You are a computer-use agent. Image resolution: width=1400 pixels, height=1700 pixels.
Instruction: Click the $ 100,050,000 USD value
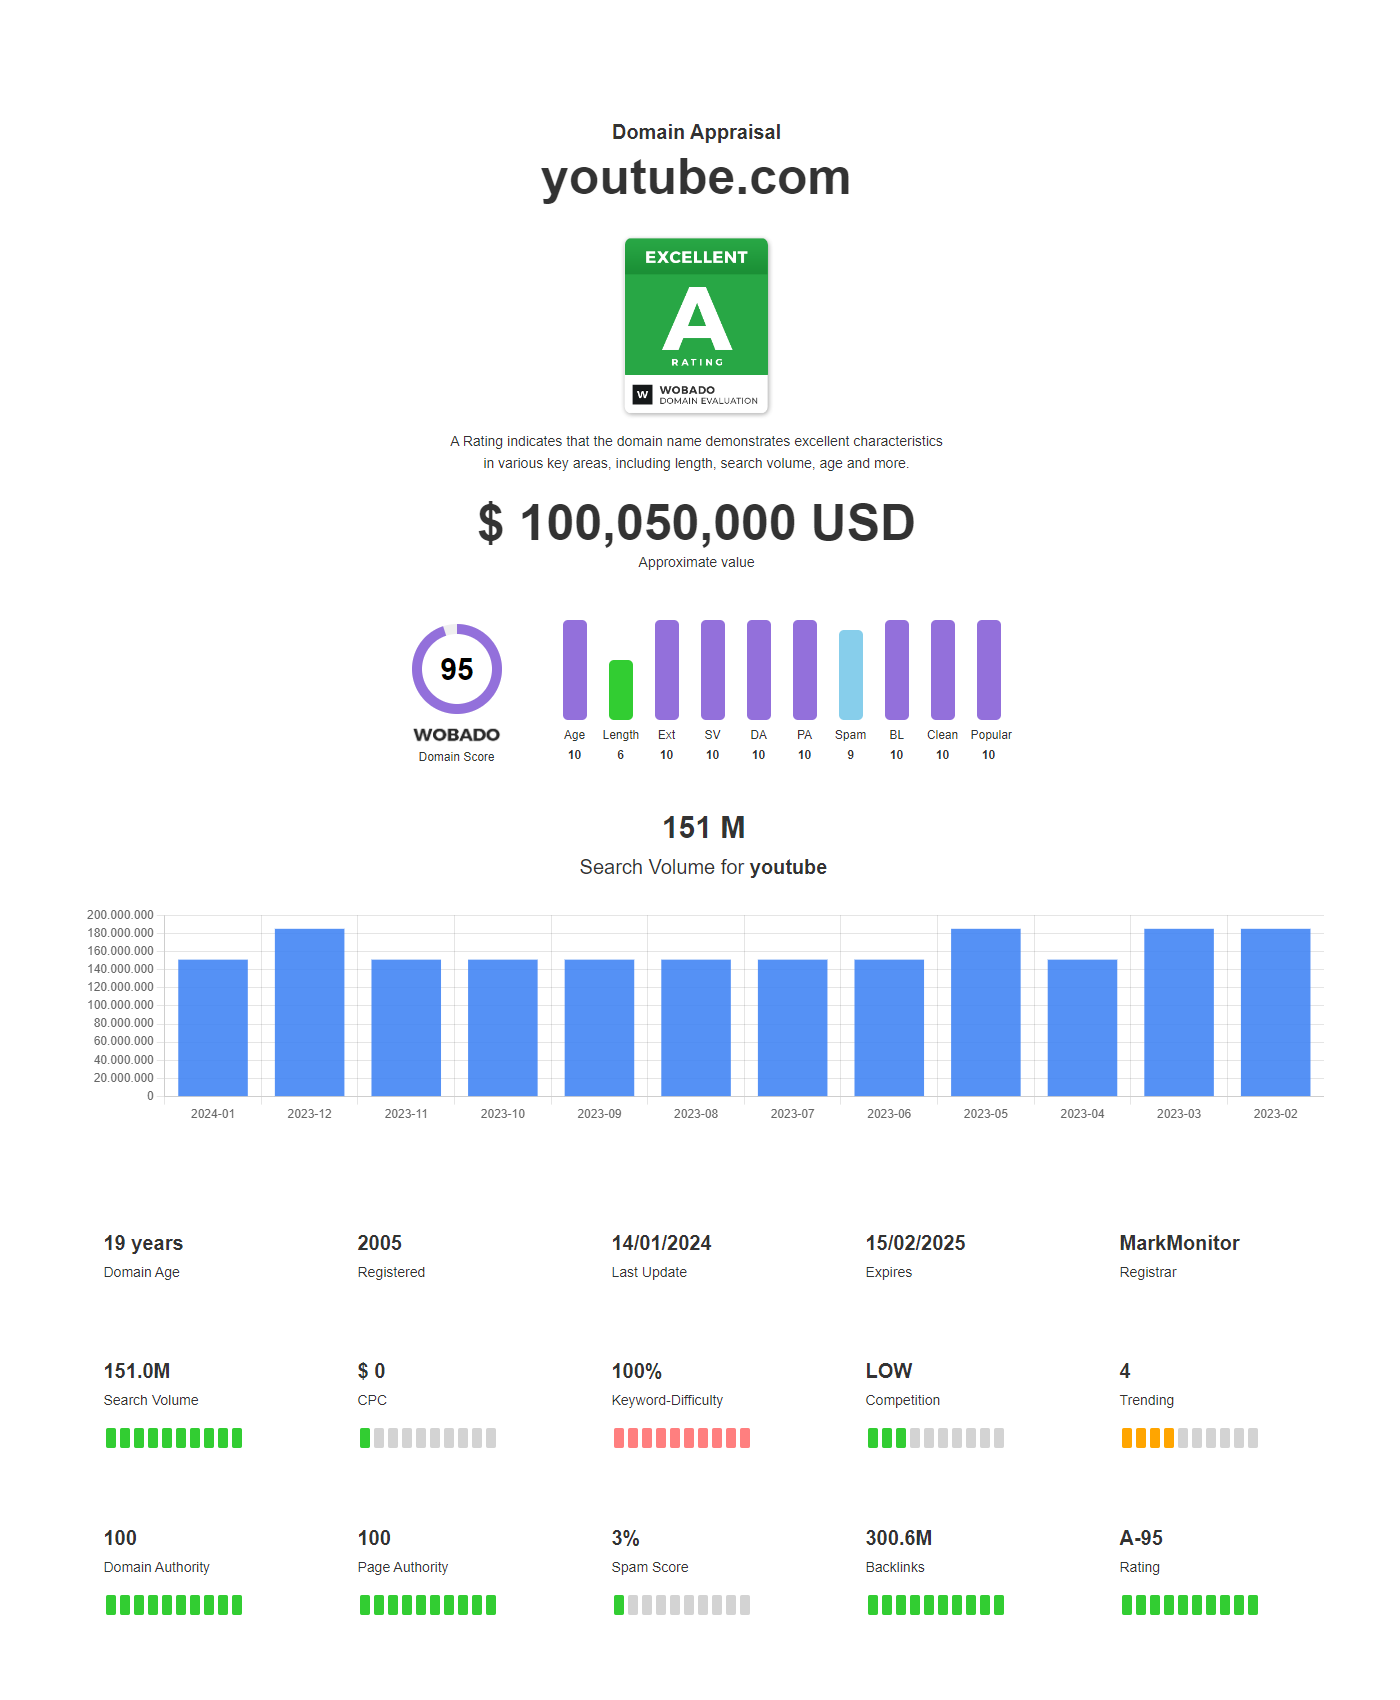point(696,523)
